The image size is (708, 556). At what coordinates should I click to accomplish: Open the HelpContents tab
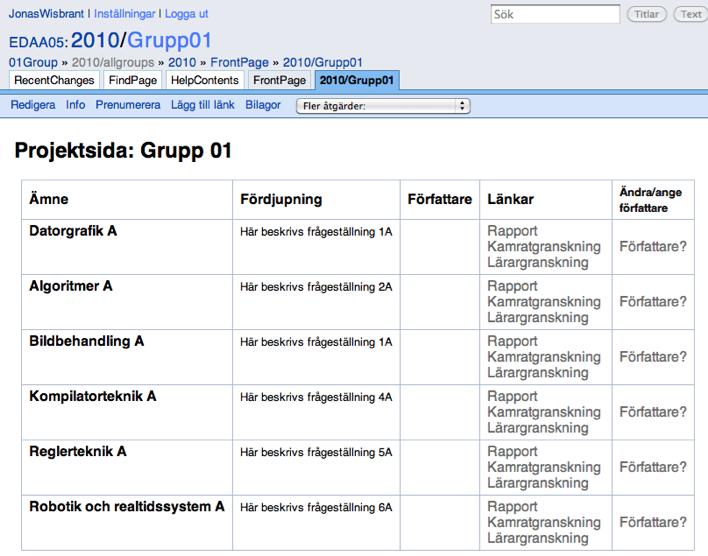205,80
